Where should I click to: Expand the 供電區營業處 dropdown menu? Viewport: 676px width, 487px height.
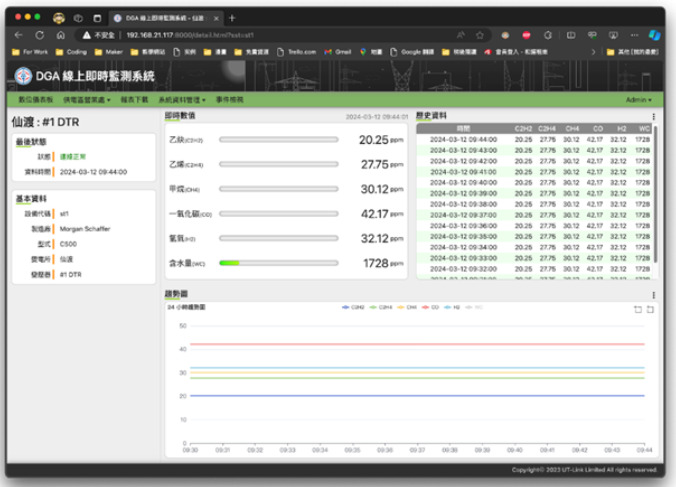(x=86, y=100)
